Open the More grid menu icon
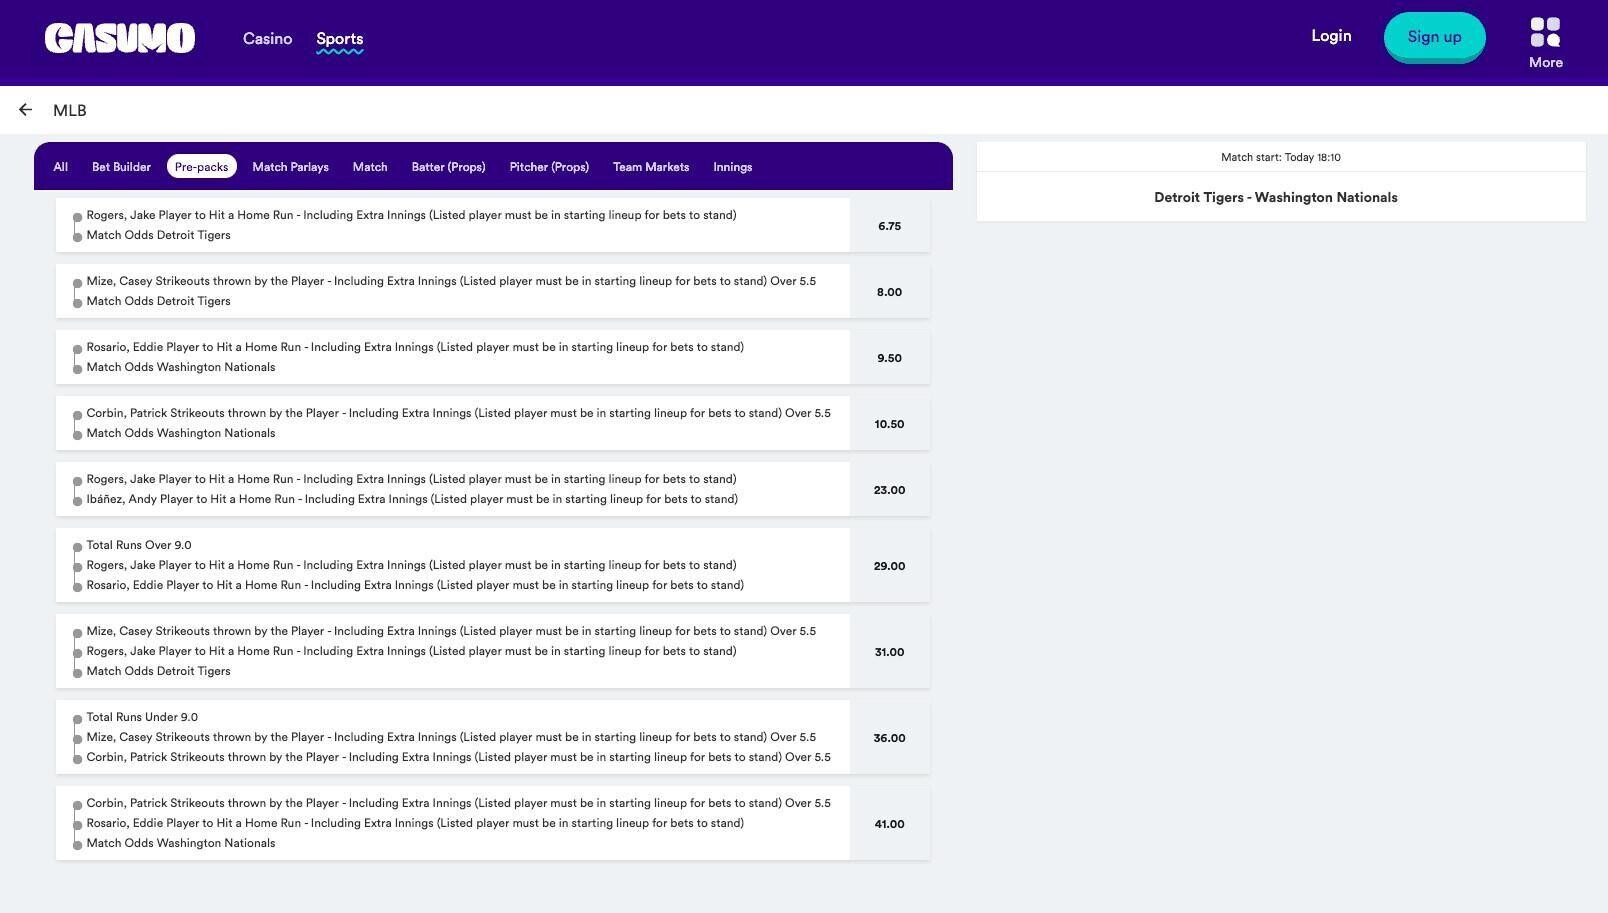 [x=1545, y=33]
